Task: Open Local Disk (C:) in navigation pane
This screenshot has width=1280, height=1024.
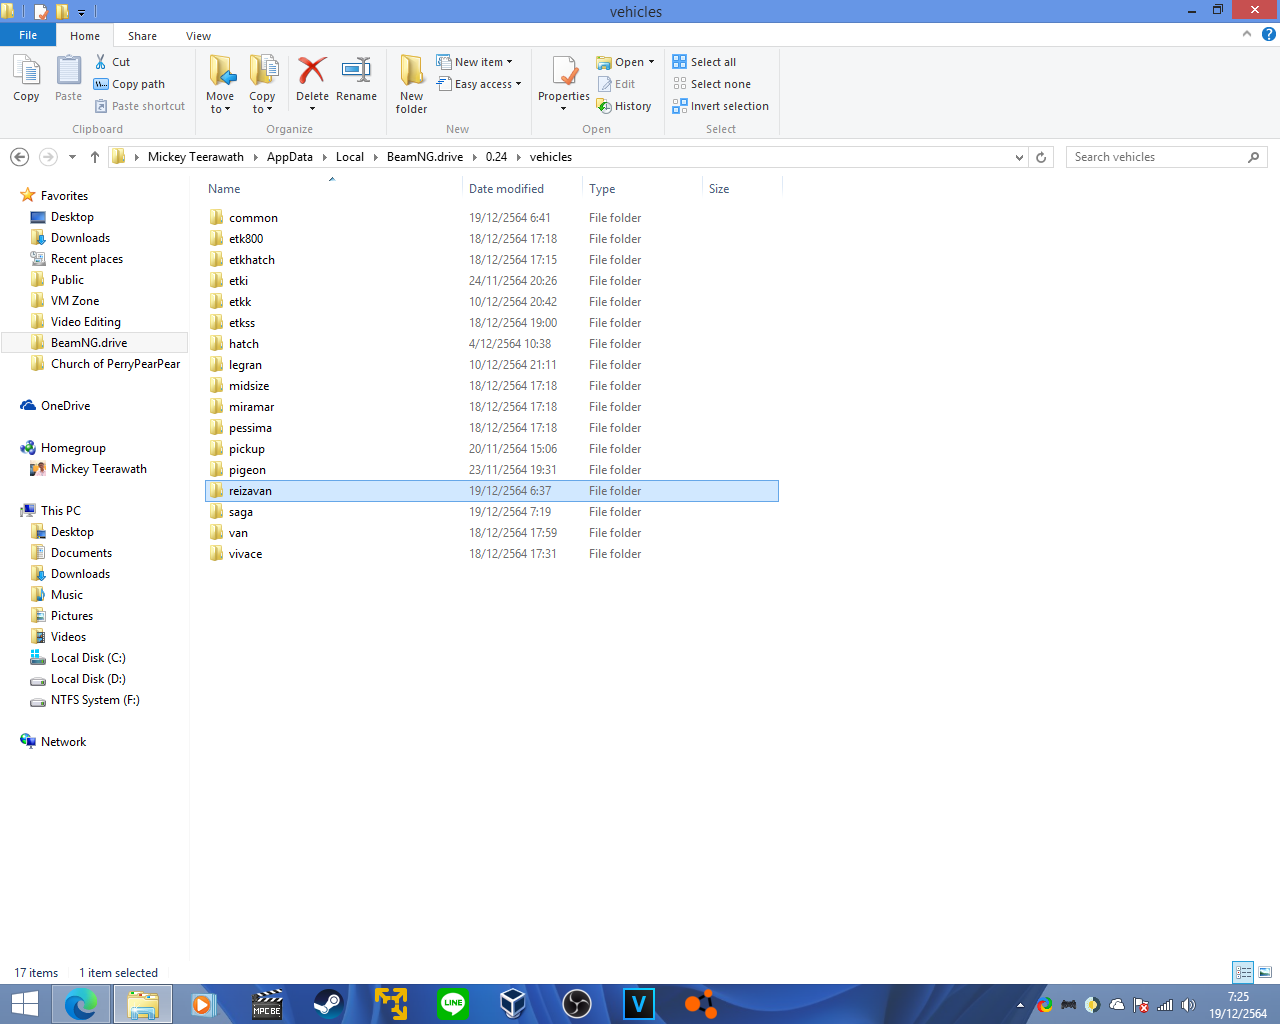Action: click(88, 658)
